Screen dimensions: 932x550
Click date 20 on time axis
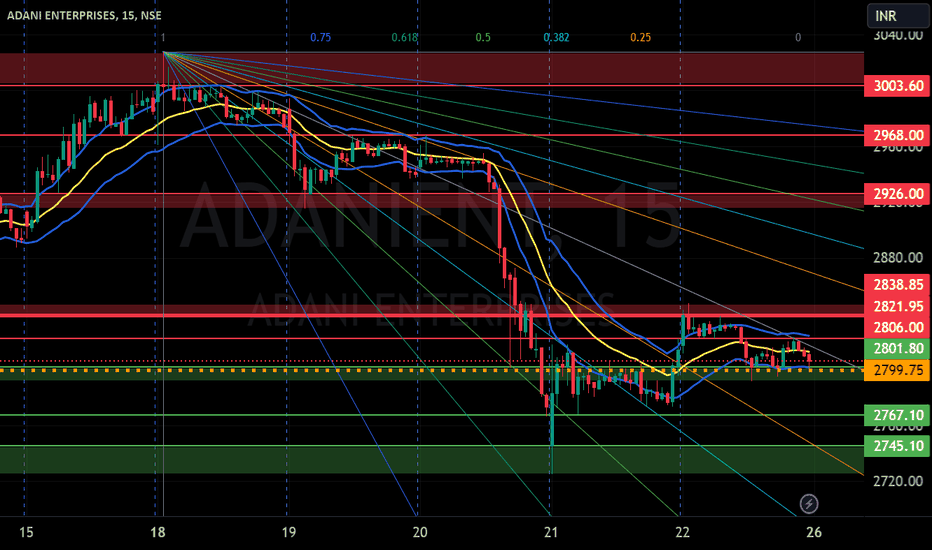pyautogui.click(x=420, y=532)
